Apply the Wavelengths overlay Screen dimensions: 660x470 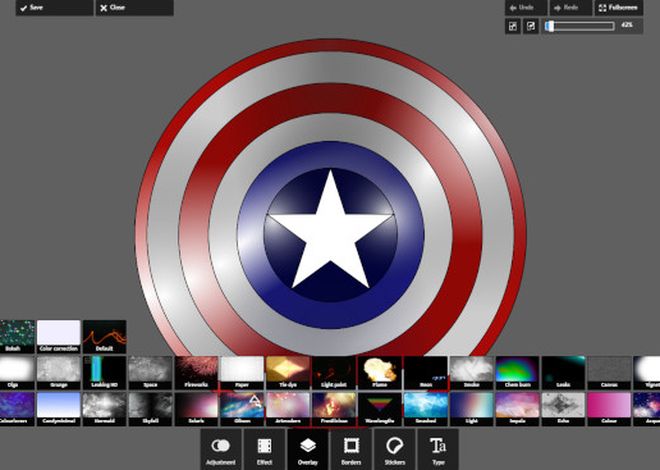pos(380,409)
